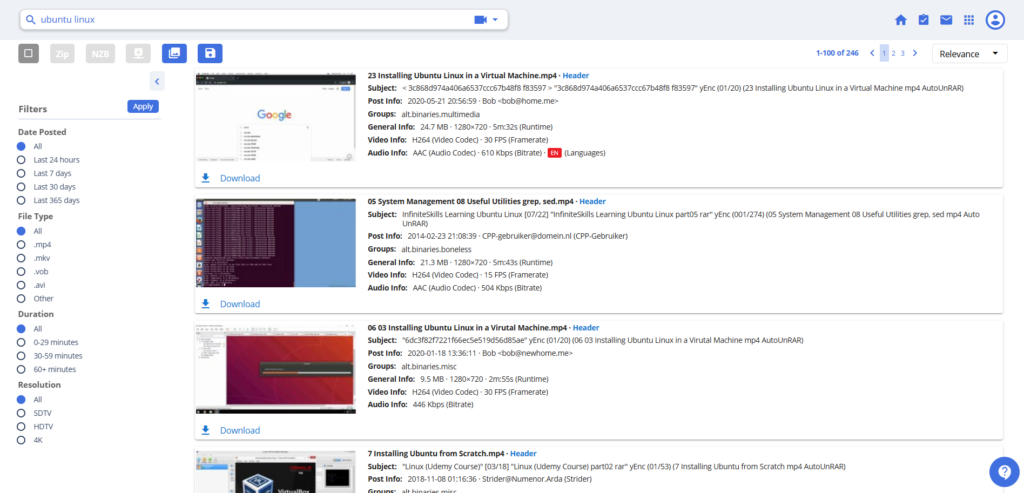The height and width of the screenshot is (493, 1024).
Task: Select Date Posted All option
Action: pos(22,146)
